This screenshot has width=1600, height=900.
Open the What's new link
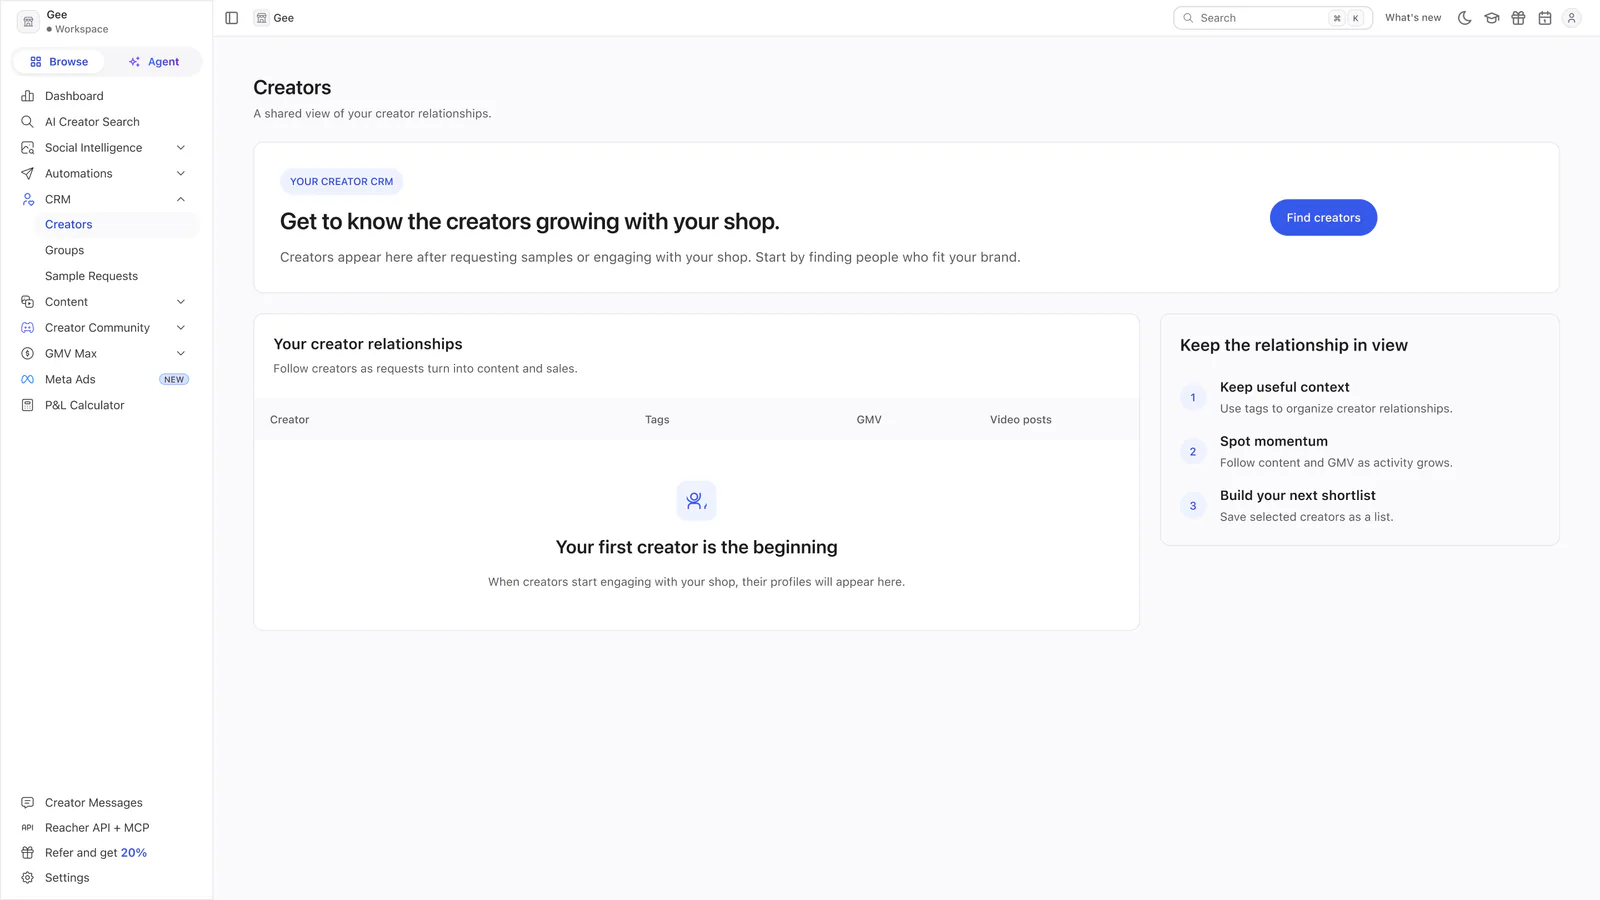pos(1413,18)
